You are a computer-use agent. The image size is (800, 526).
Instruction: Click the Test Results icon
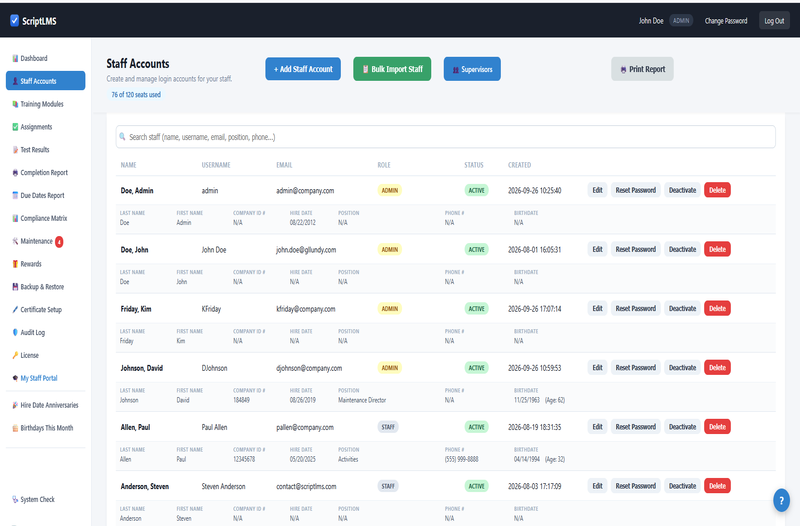click(x=15, y=149)
